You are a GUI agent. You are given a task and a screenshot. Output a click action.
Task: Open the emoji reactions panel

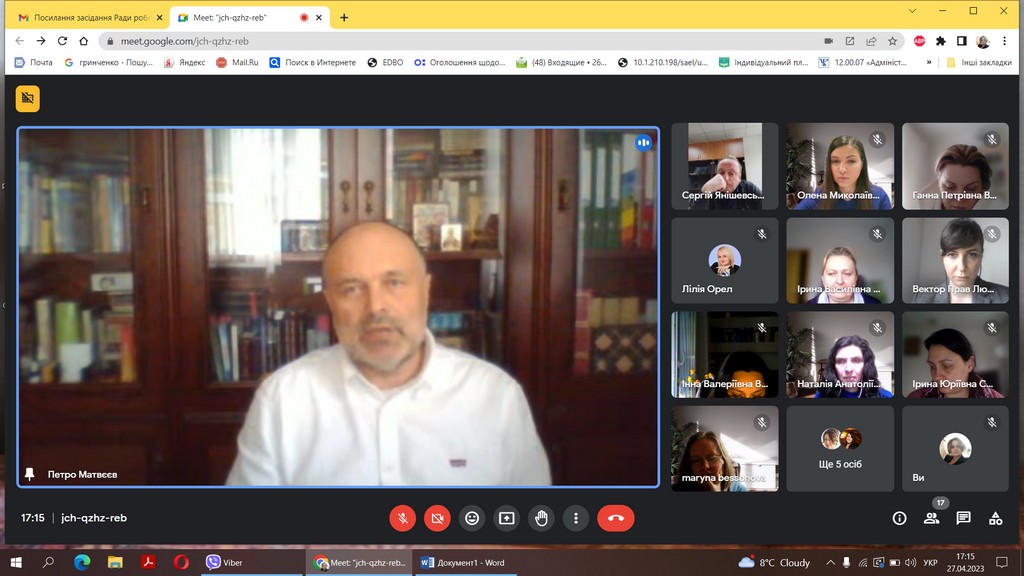coord(472,518)
